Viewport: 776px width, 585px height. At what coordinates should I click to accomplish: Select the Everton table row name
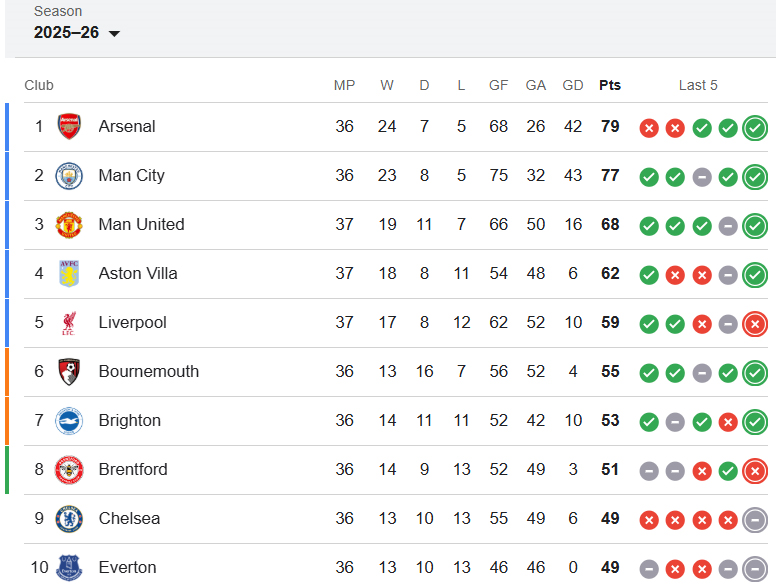[x=128, y=568]
